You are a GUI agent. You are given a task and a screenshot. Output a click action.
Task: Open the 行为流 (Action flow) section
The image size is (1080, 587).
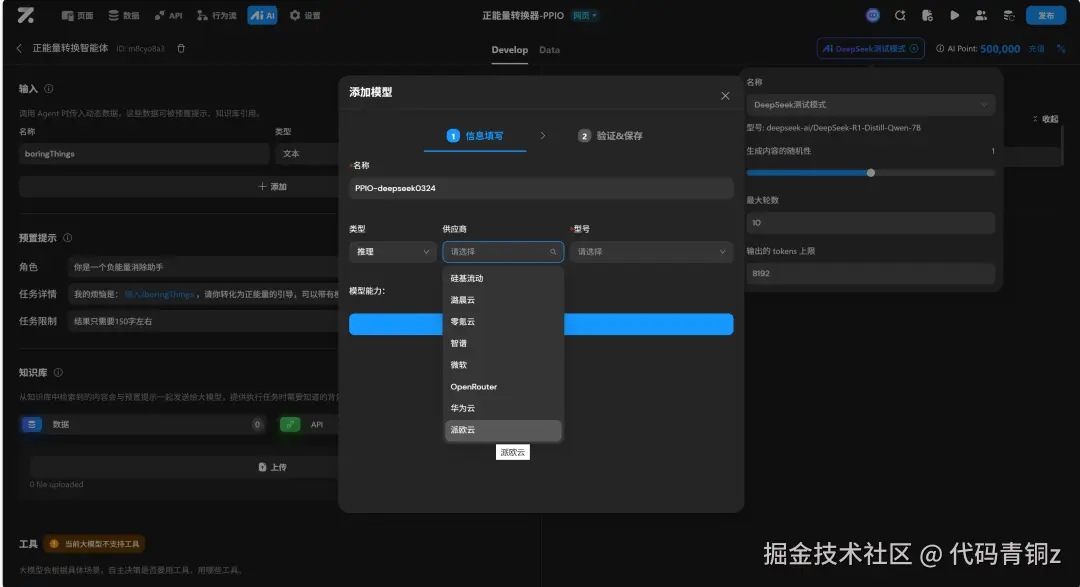216,15
